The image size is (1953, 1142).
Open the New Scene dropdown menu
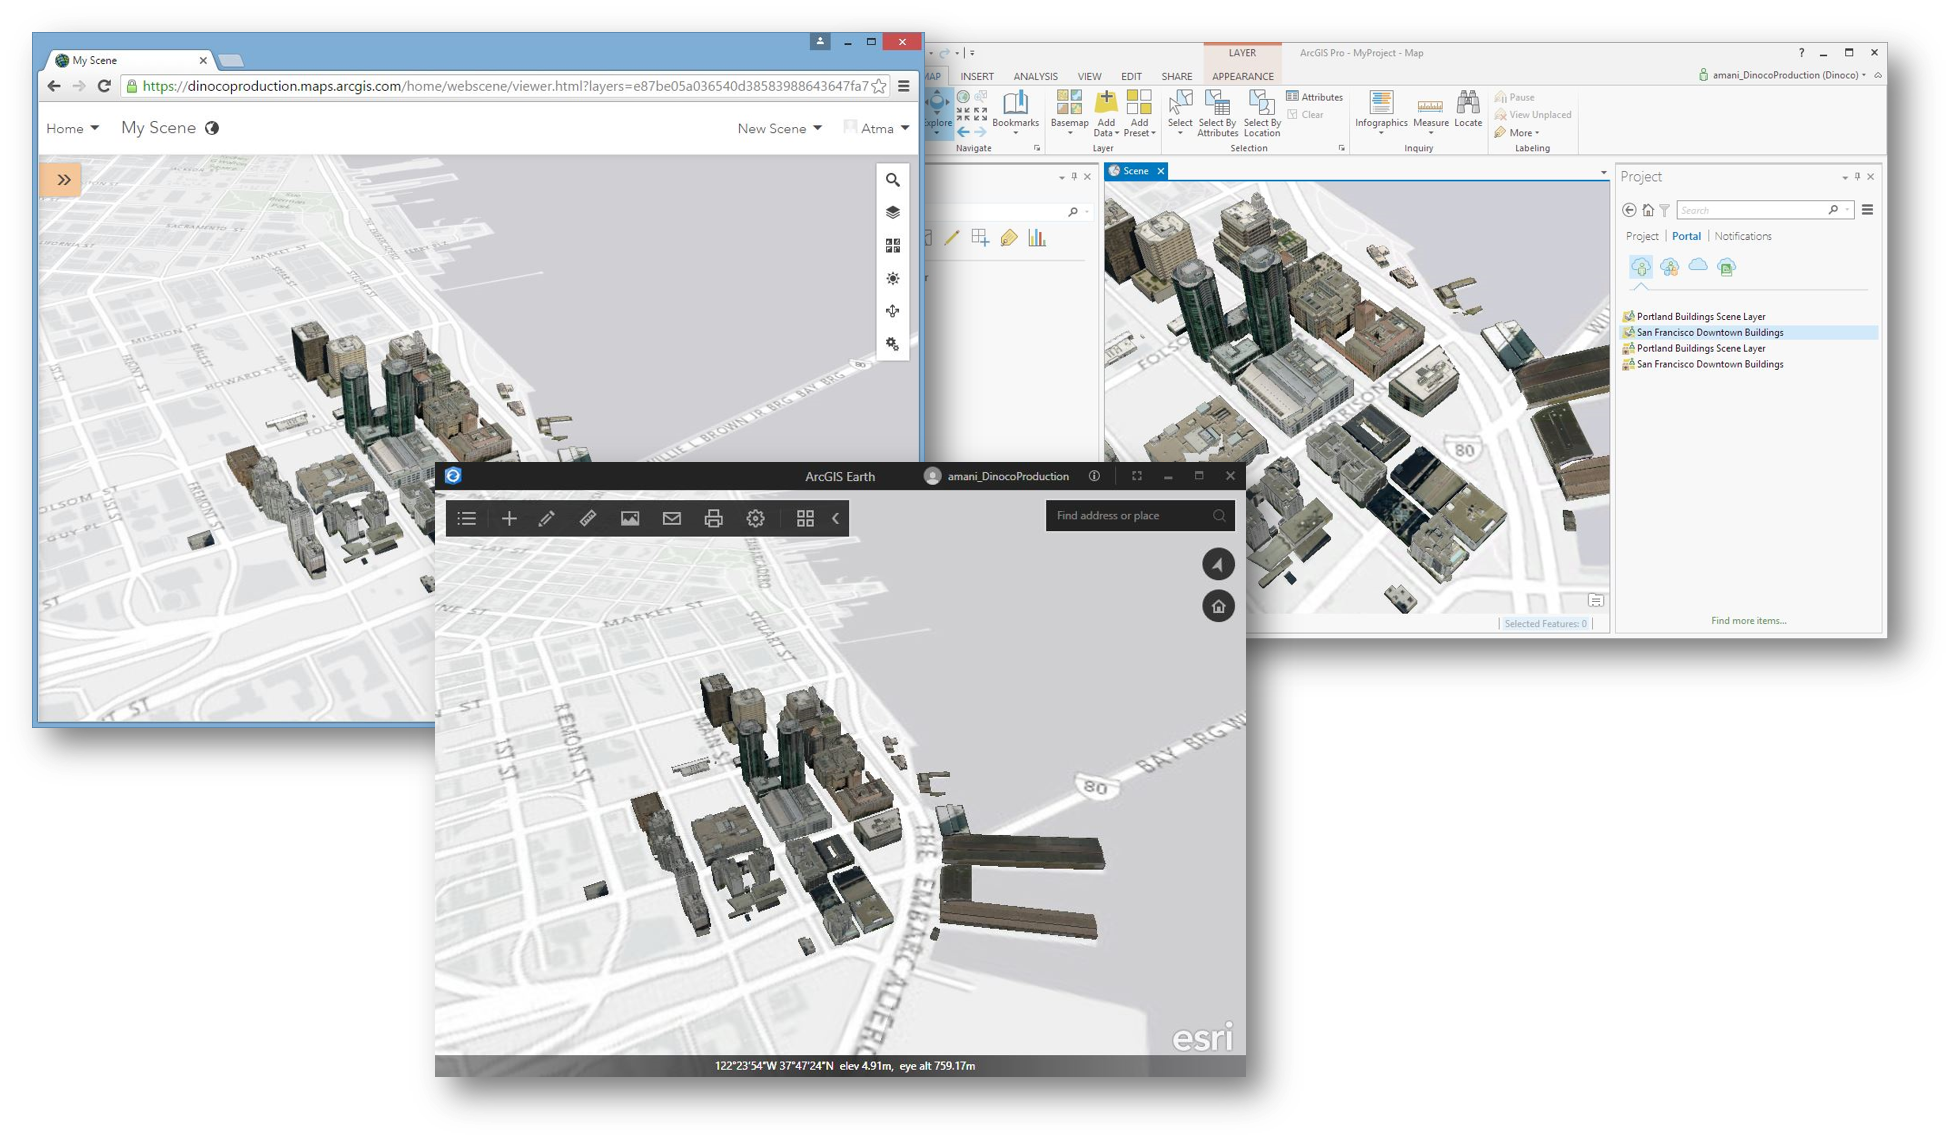coord(779,128)
